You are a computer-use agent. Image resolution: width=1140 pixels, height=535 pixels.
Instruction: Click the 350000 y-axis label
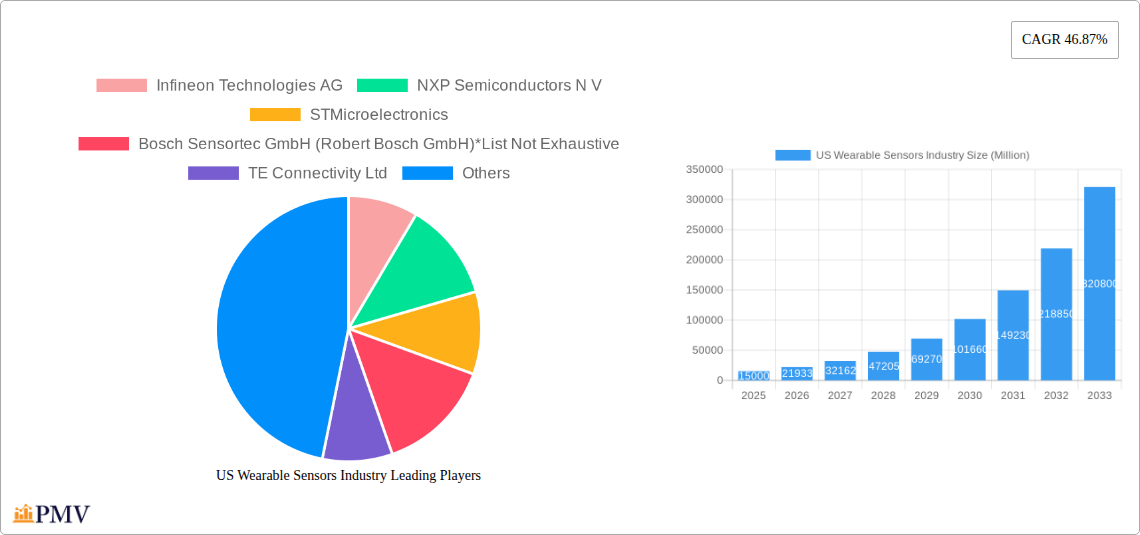point(705,169)
